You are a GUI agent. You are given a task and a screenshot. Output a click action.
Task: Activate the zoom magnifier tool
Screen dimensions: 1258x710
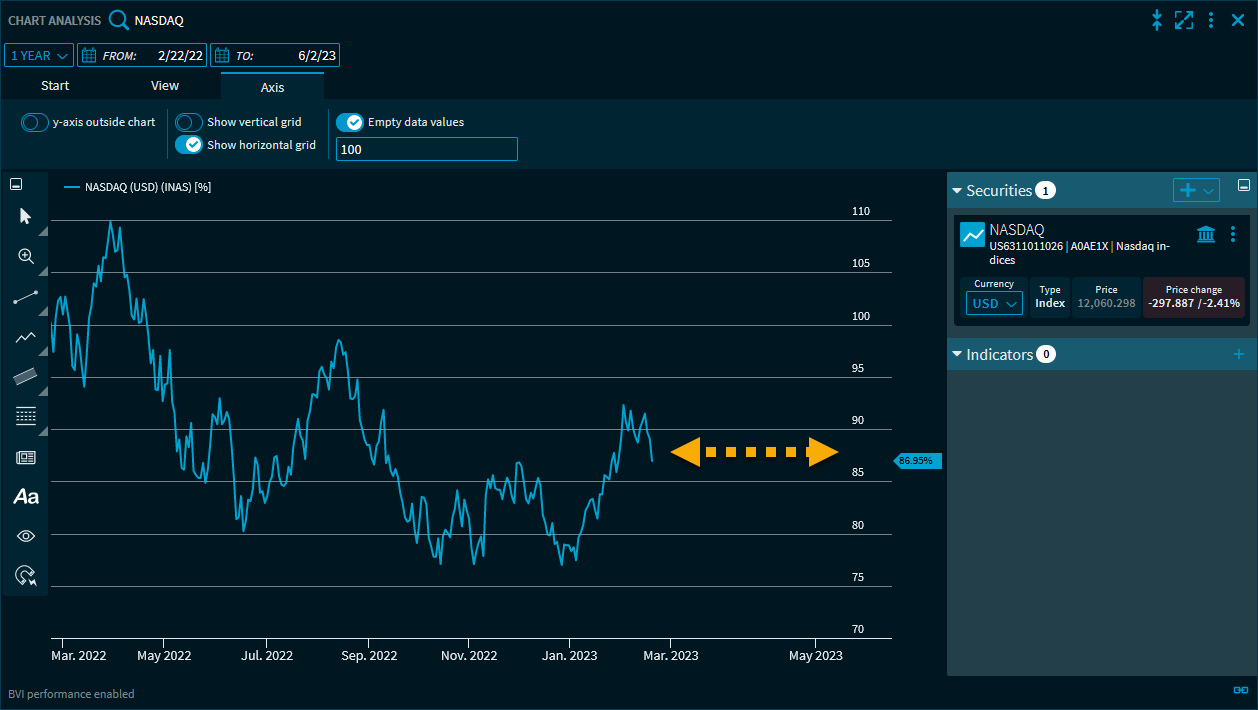click(25, 256)
